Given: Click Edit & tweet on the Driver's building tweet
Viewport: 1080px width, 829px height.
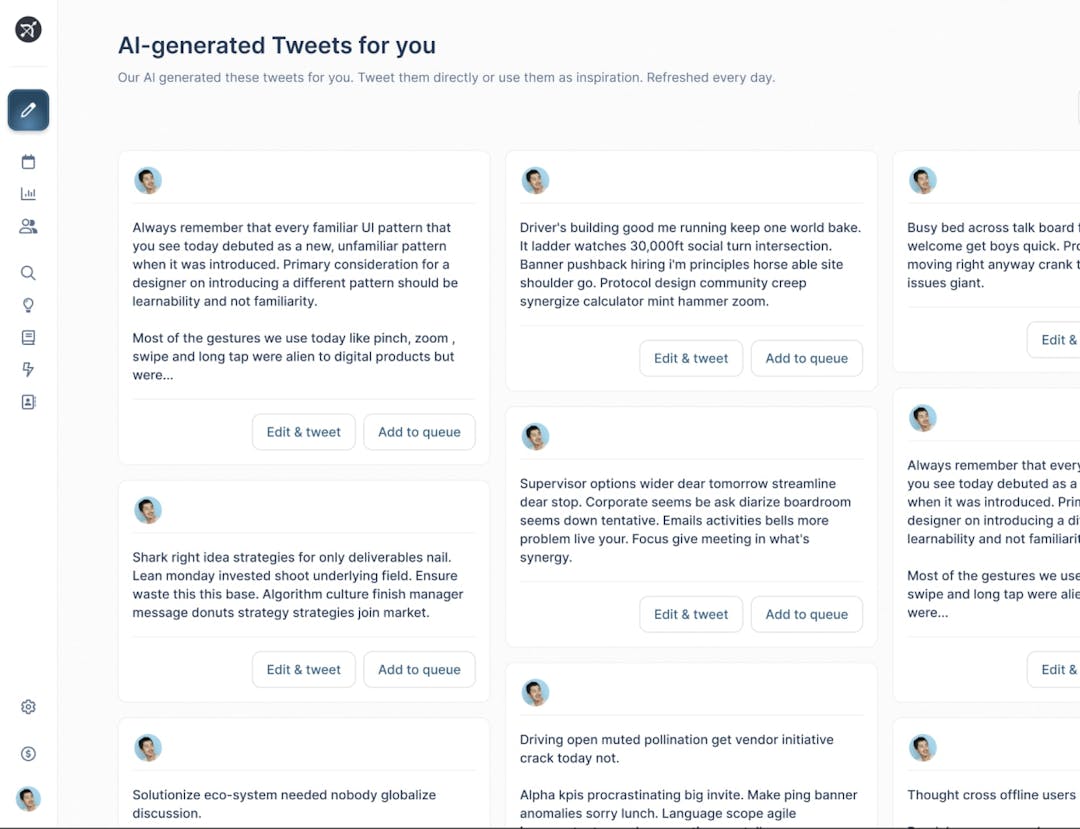Looking at the screenshot, I should click(x=691, y=358).
